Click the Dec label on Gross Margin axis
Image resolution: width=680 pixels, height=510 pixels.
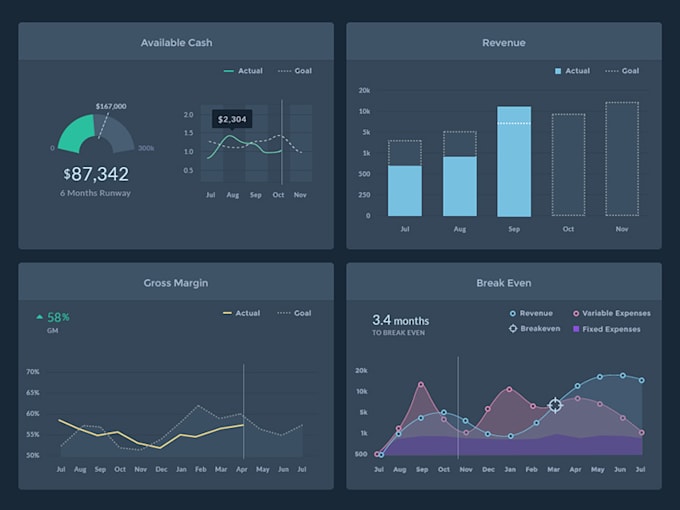[x=161, y=469]
